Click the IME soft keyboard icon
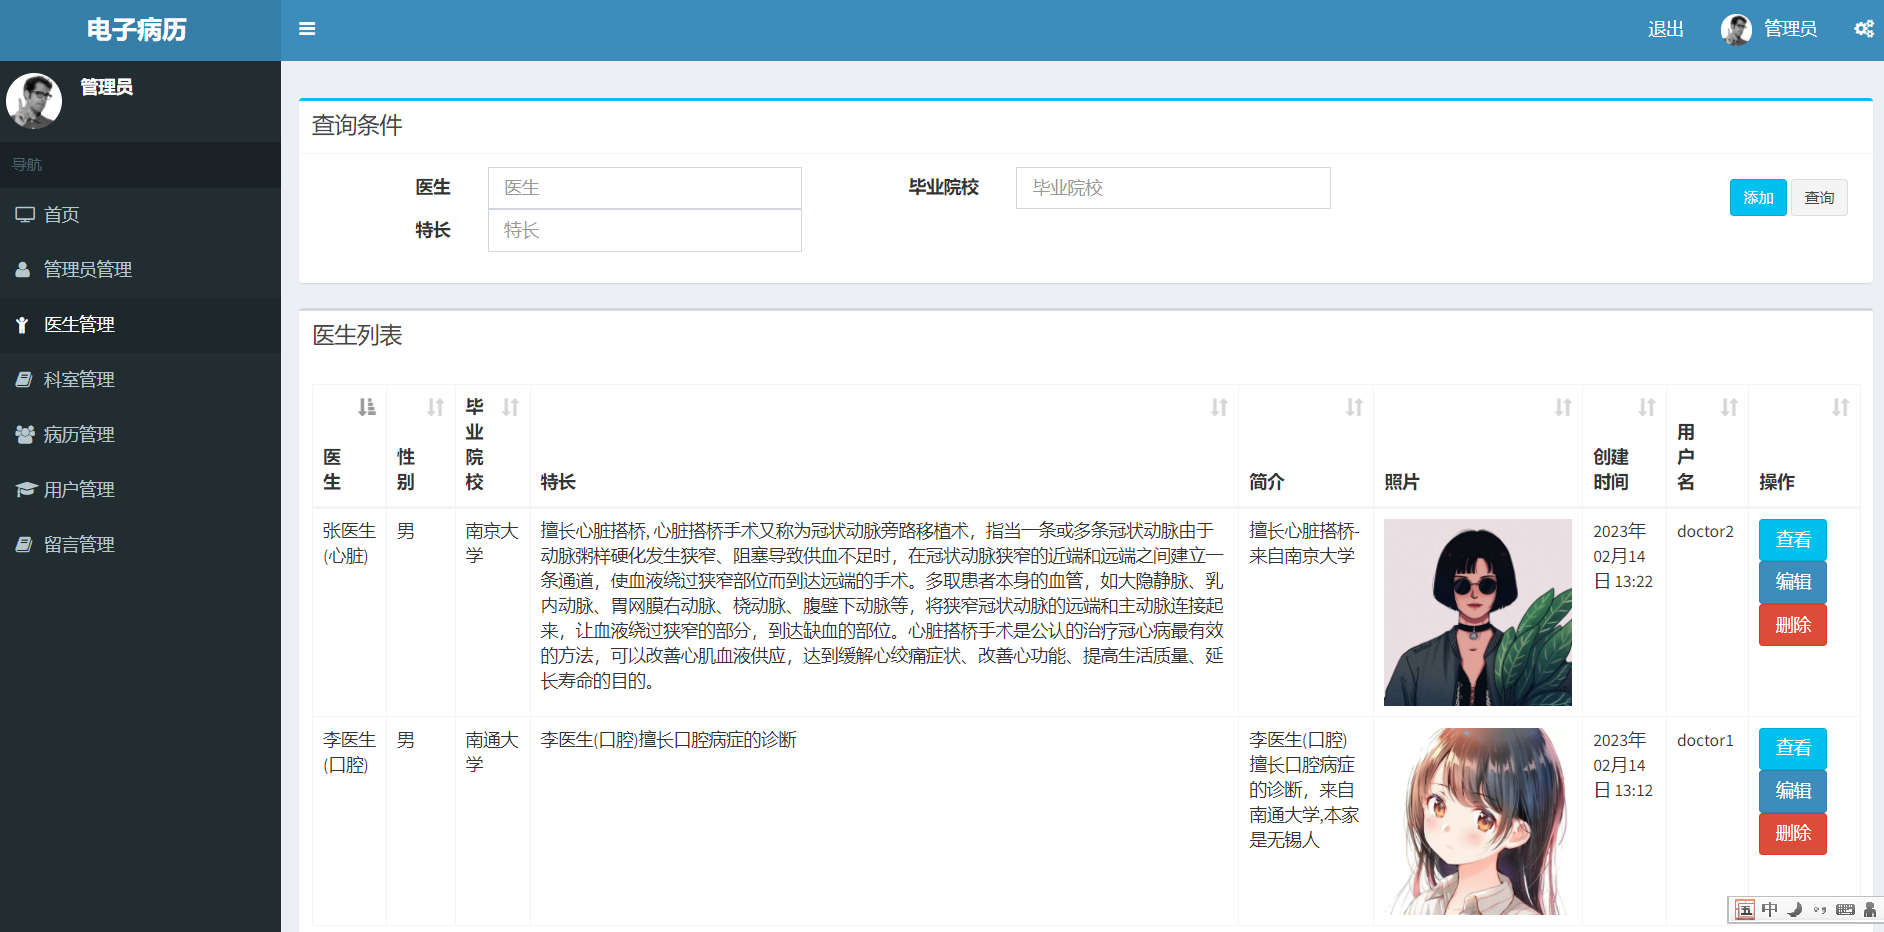This screenshot has width=1884, height=932. [x=1846, y=910]
